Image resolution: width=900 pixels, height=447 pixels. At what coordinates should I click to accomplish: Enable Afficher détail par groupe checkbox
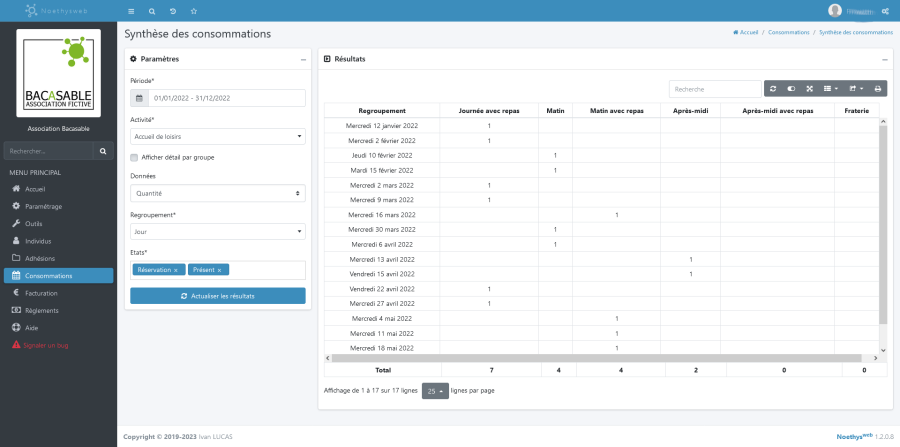point(135,157)
